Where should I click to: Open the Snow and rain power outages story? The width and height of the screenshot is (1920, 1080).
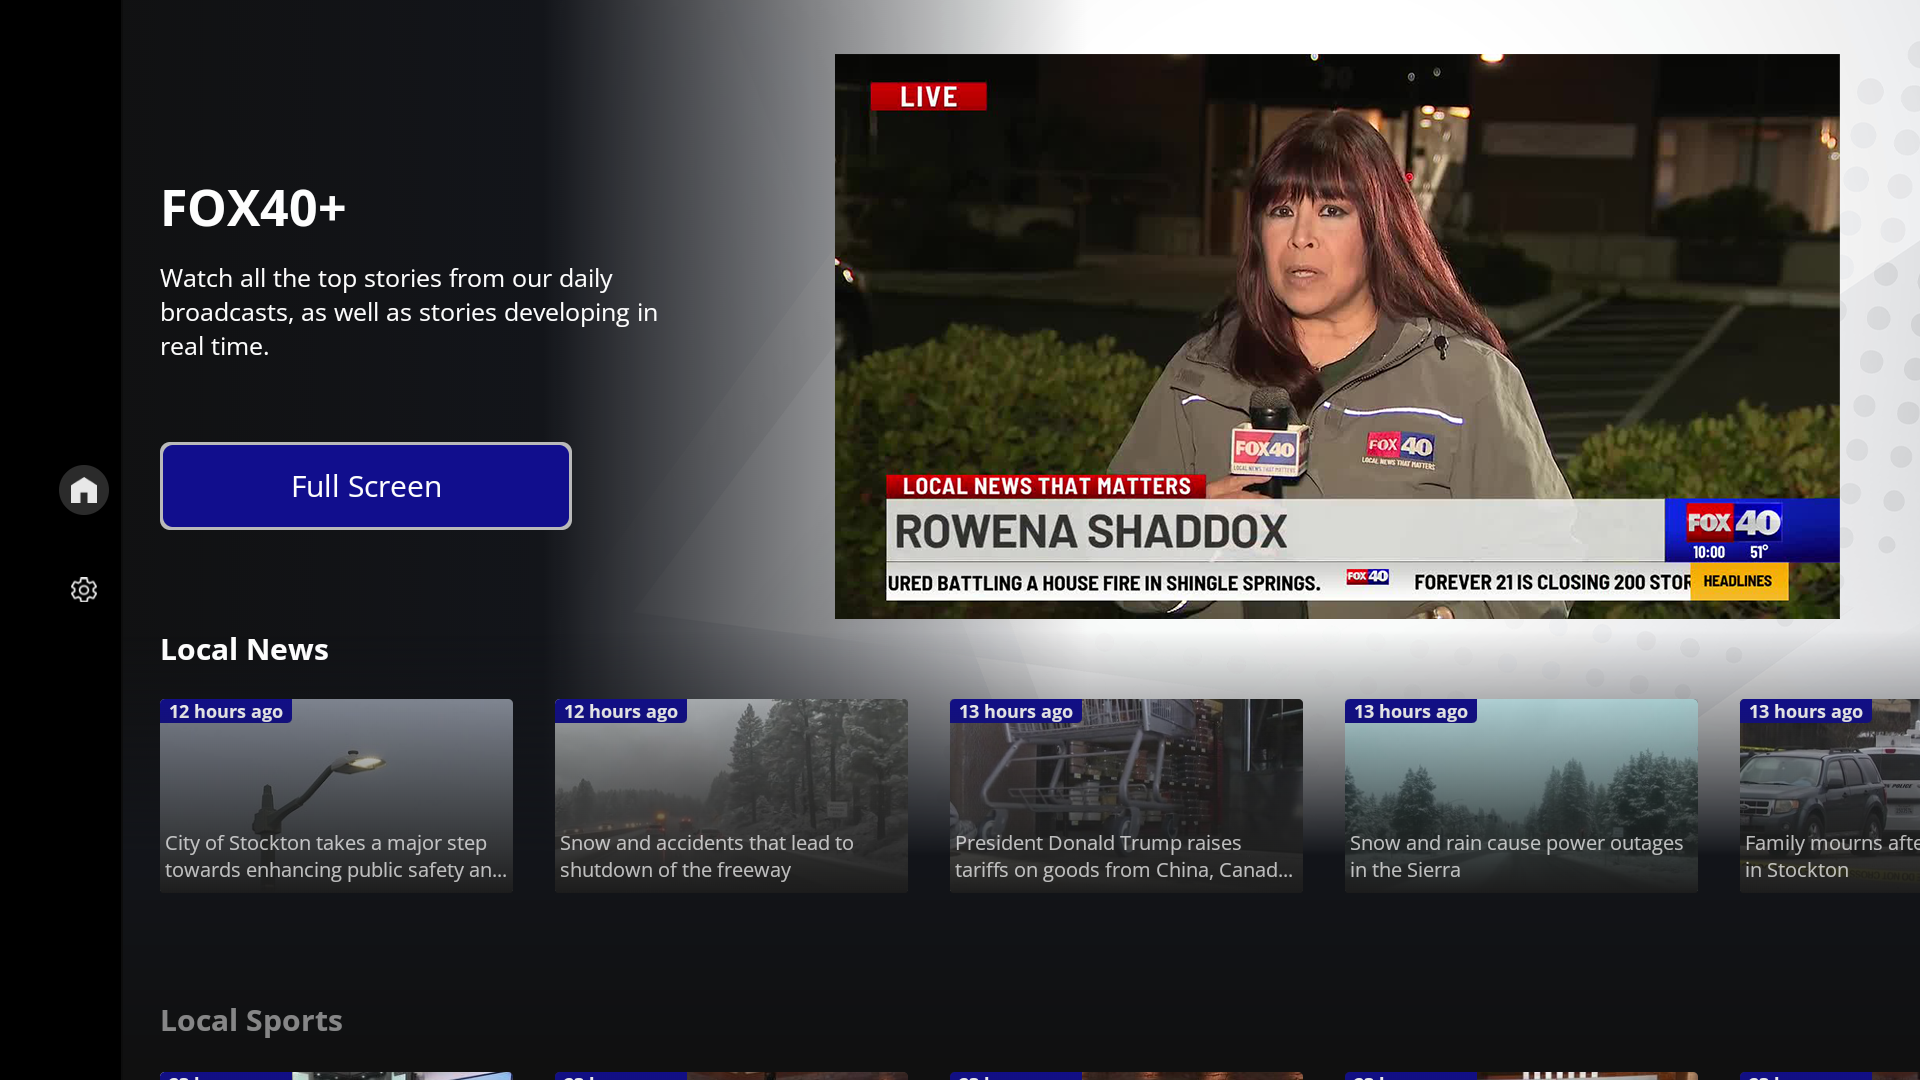pos(1521,796)
